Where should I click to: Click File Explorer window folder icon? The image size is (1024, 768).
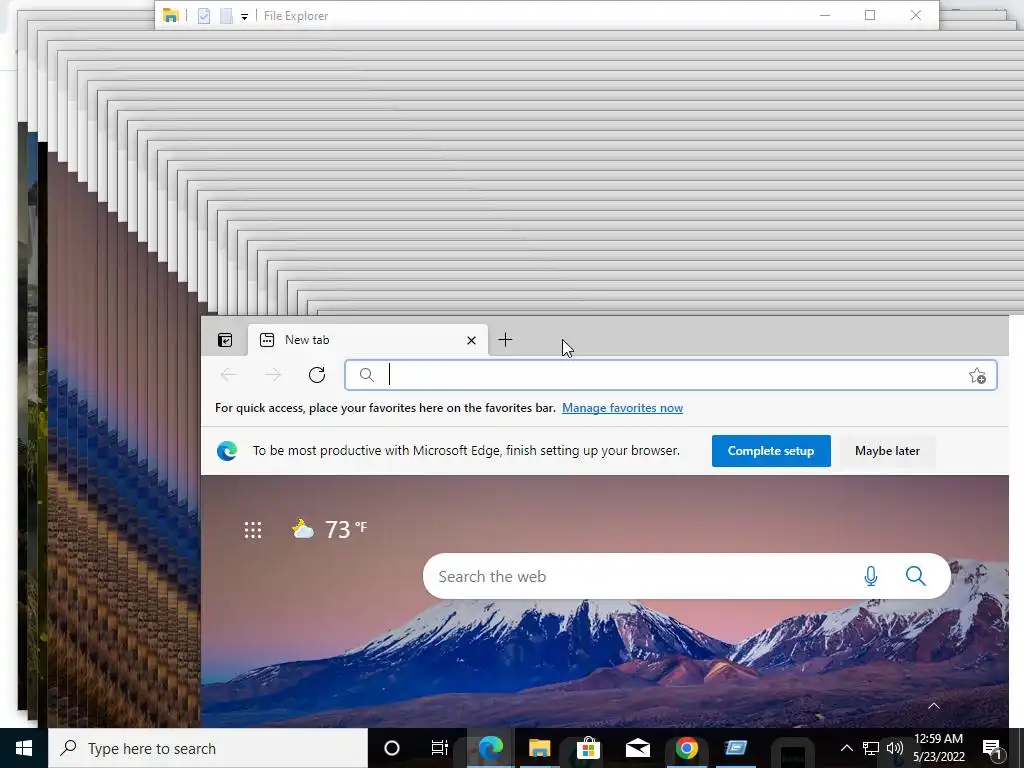(x=170, y=15)
